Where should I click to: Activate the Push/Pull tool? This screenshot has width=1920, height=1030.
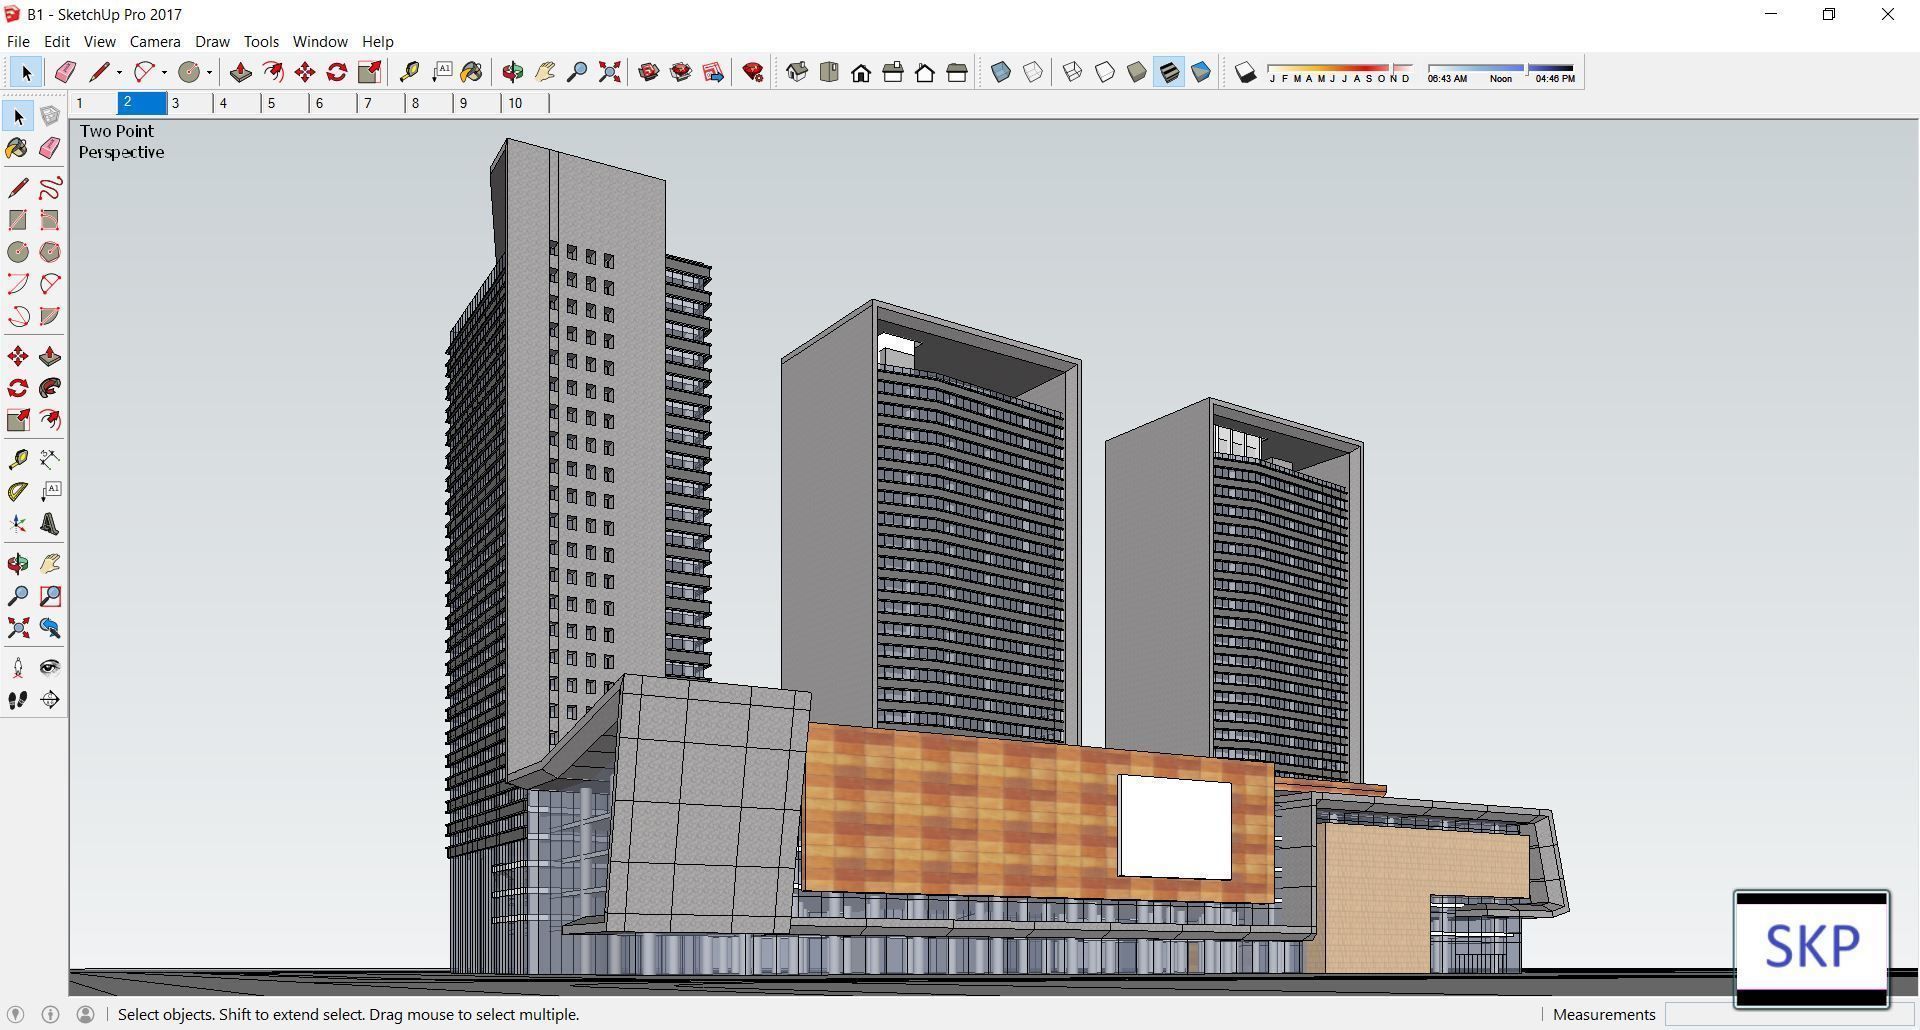point(240,71)
